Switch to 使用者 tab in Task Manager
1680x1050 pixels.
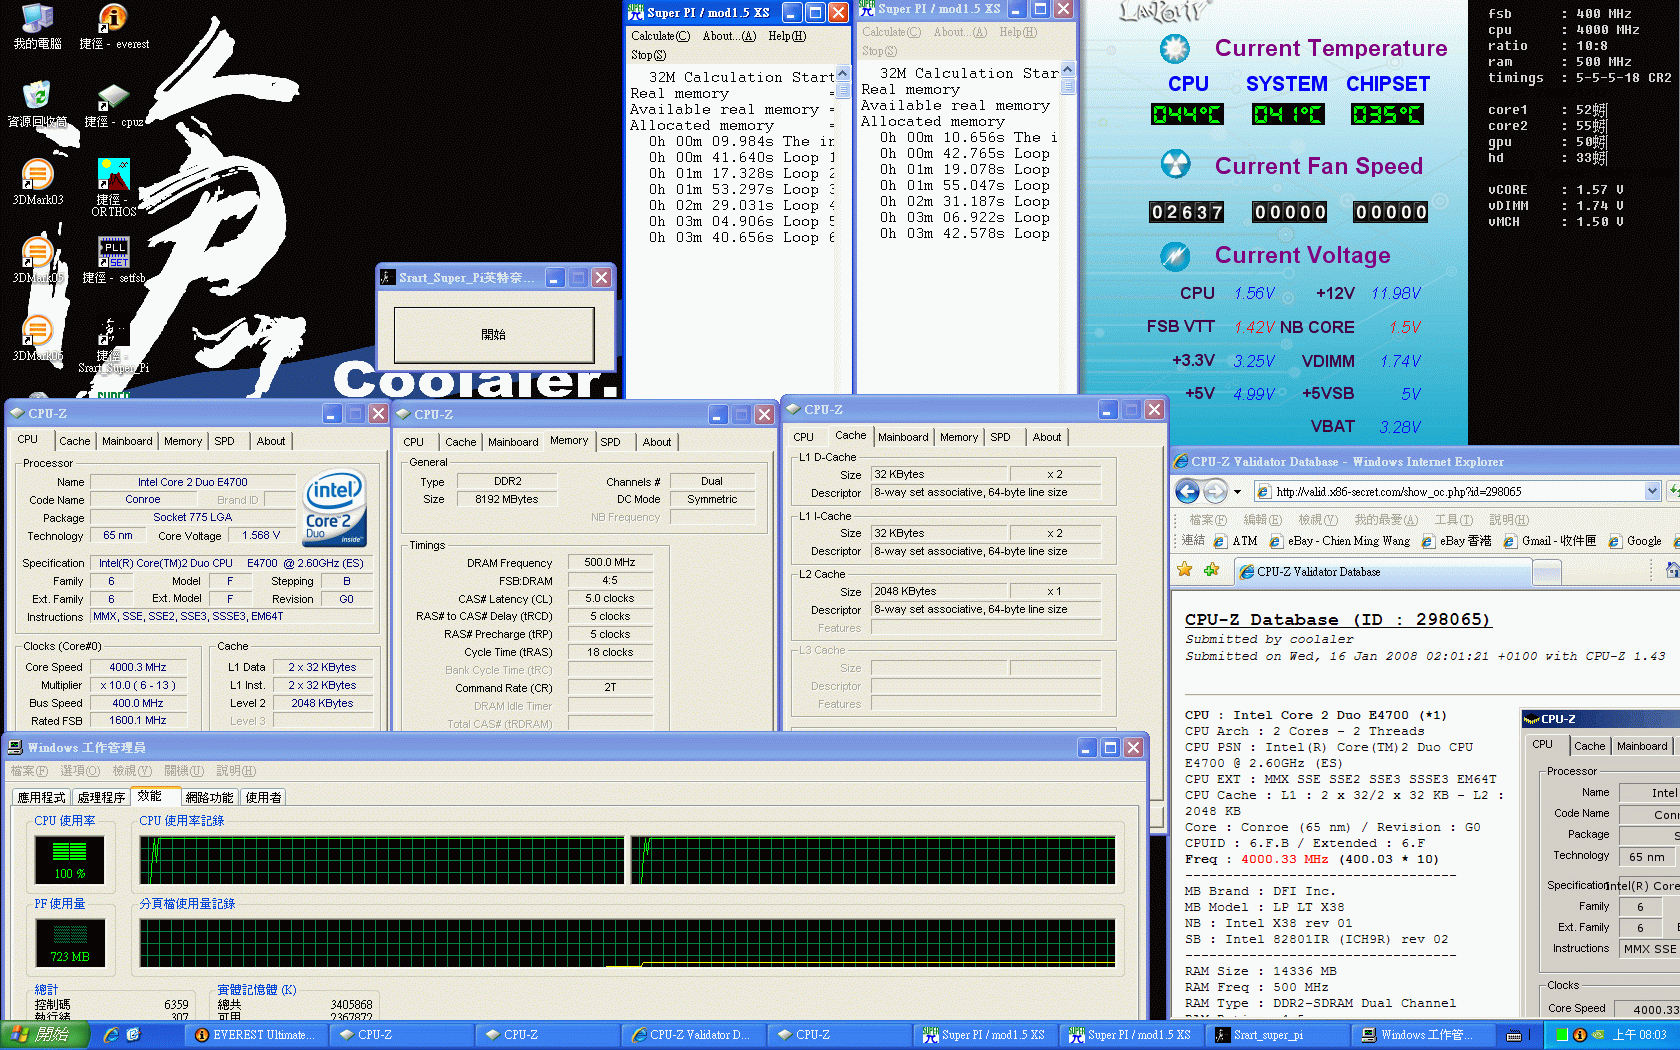click(263, 797)
